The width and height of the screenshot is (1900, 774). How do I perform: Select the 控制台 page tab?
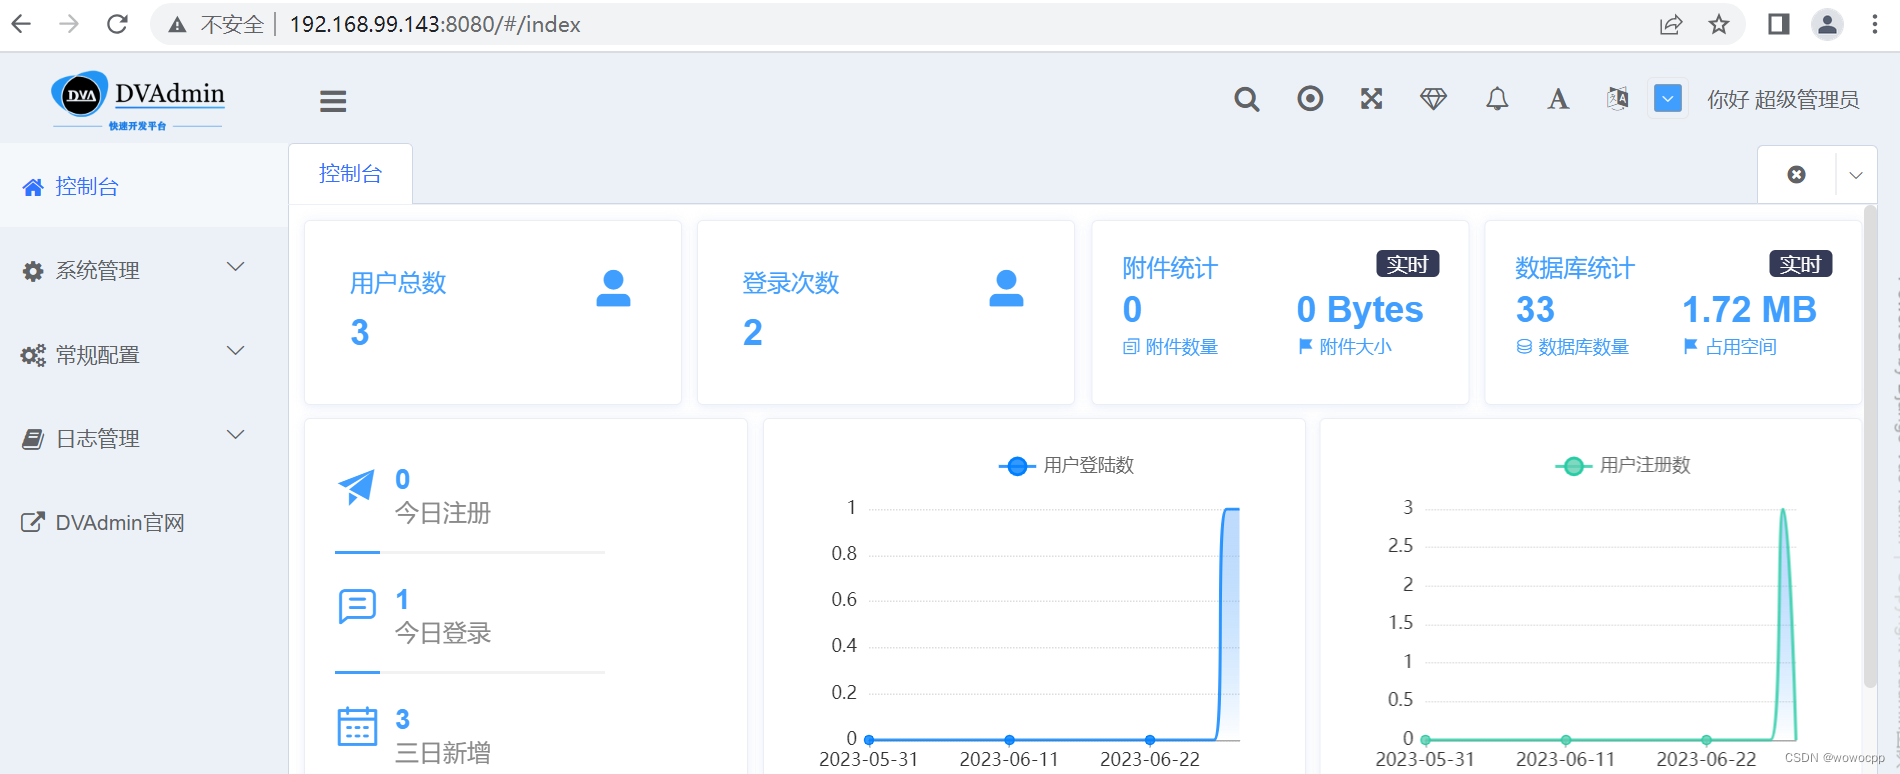pos(350,174)
